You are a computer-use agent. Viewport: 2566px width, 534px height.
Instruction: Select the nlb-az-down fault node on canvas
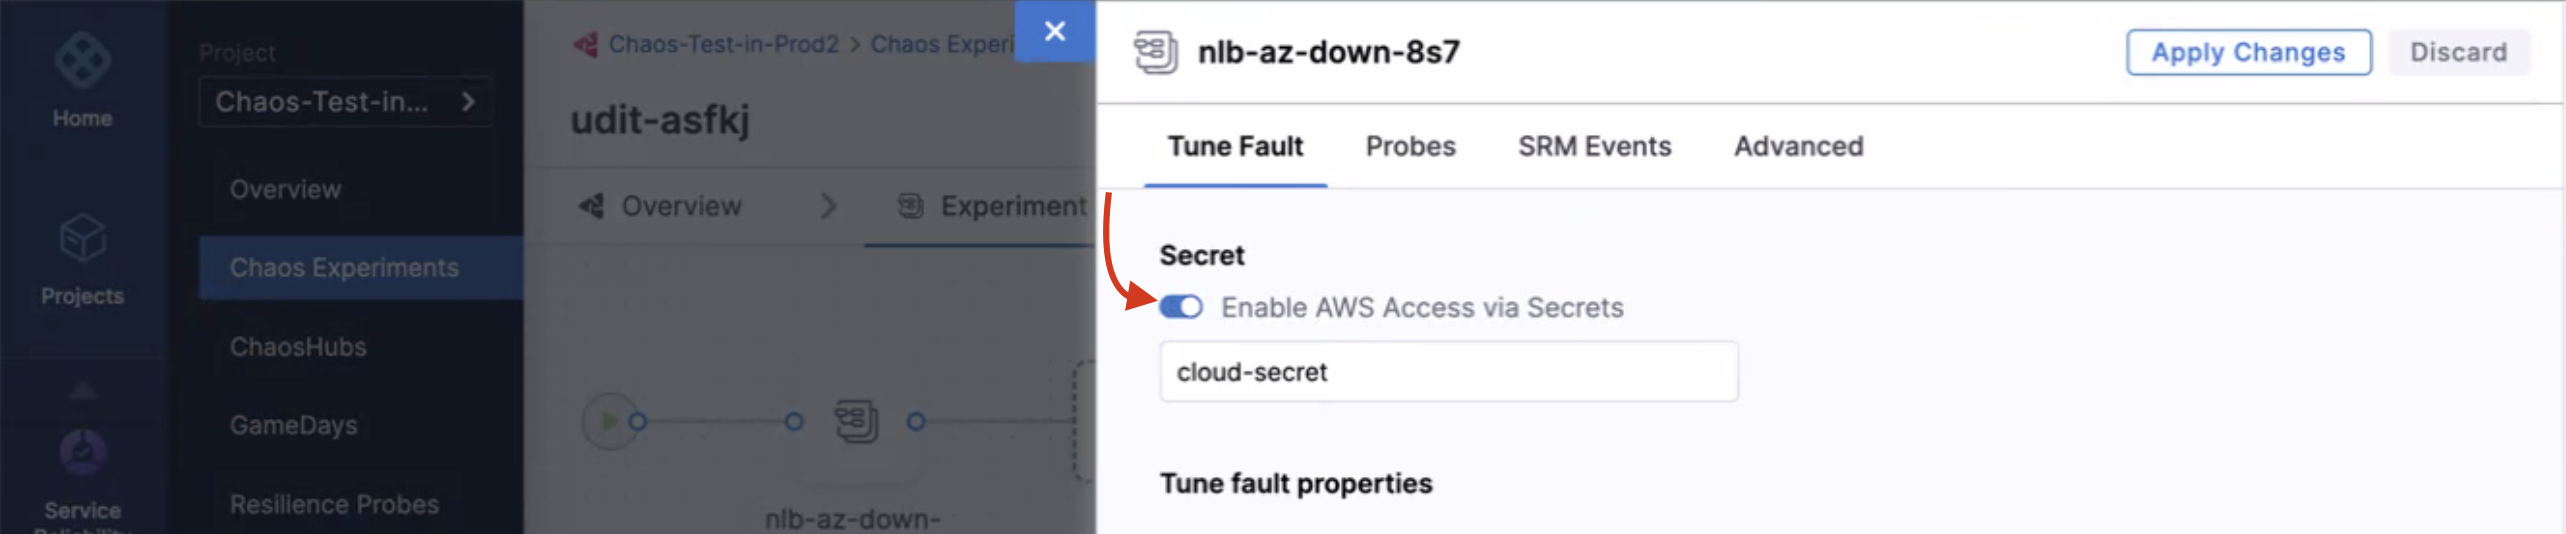(x=856, y=422)
